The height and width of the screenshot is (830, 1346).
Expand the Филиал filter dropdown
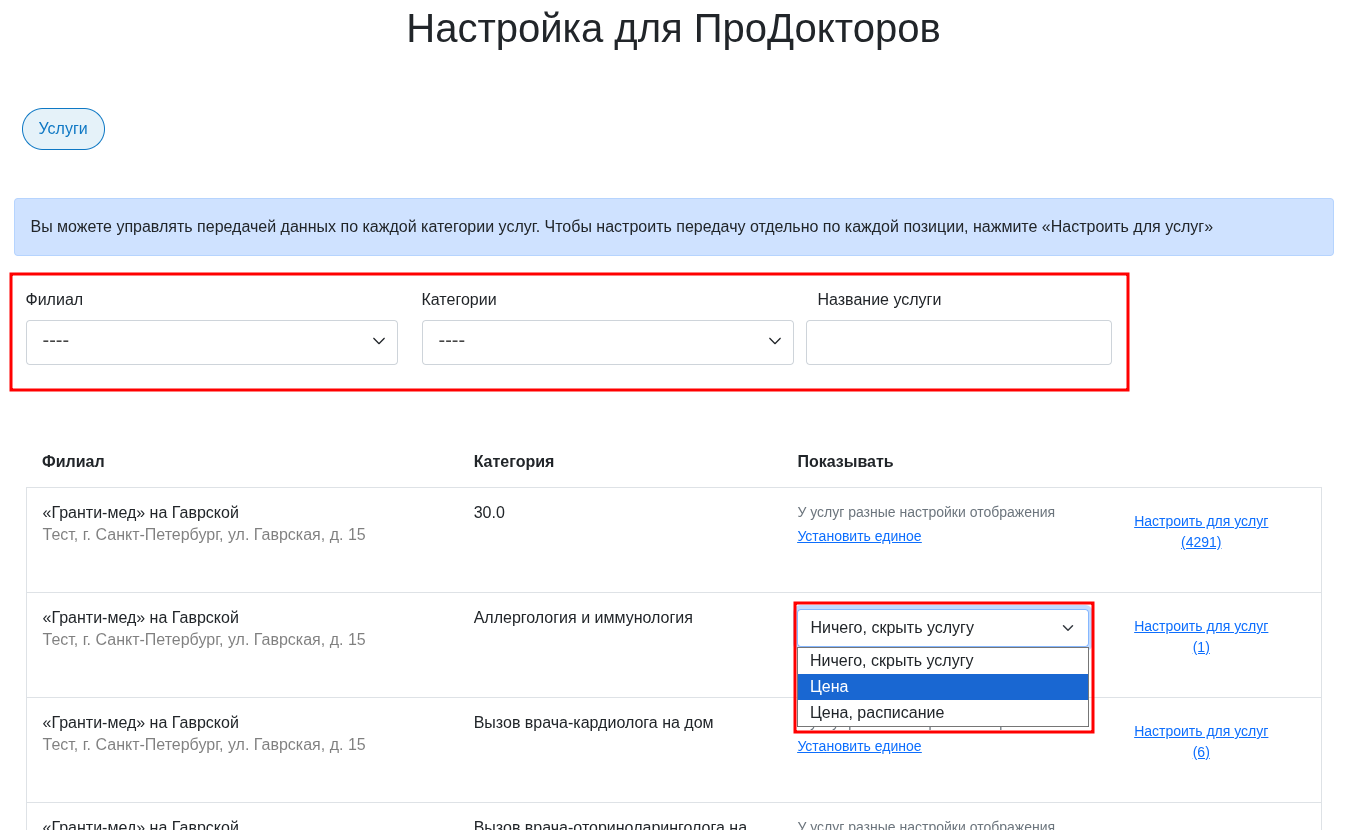tap(212, 342)
